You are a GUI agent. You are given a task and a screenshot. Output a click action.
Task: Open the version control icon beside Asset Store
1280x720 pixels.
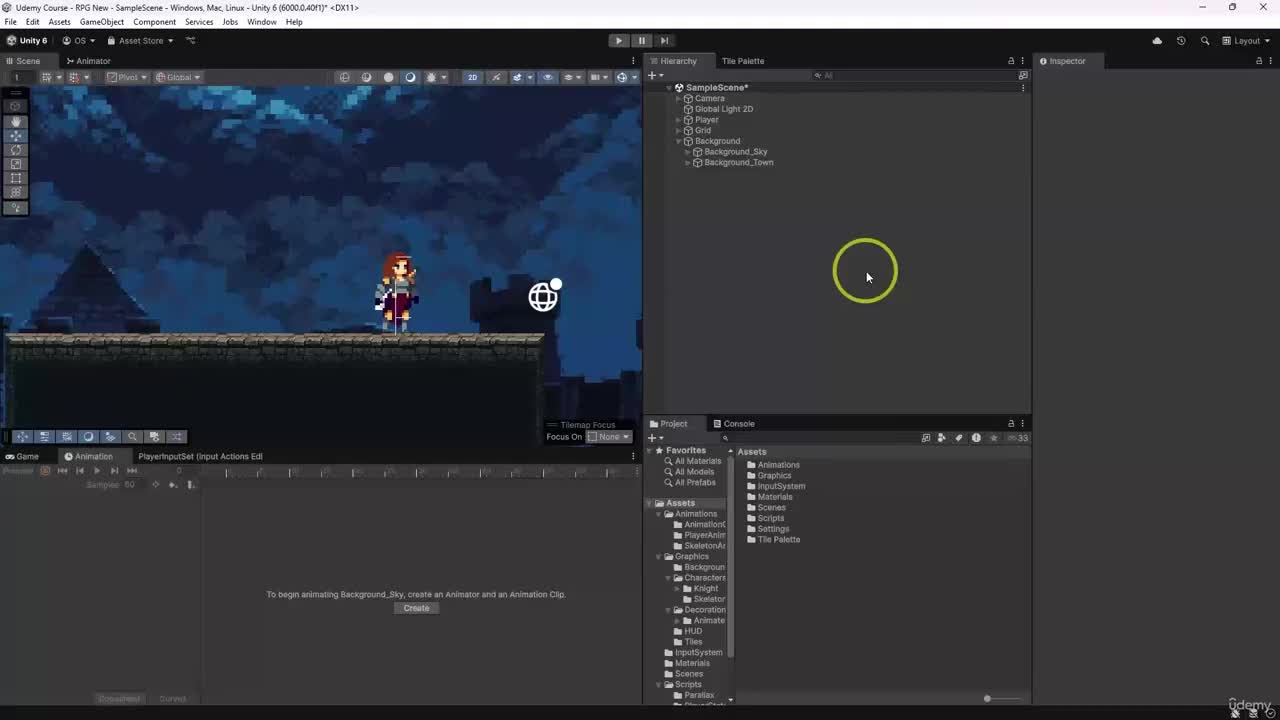point(190,41)
